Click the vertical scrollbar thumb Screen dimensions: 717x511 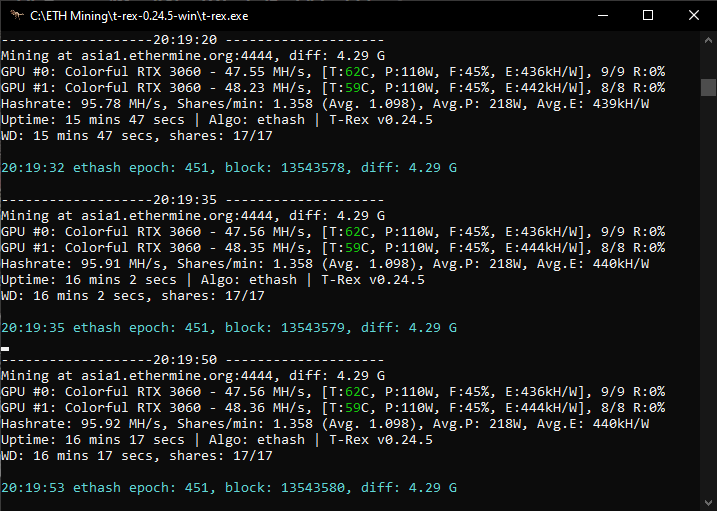pyautogui.click(x=708, y=87)
